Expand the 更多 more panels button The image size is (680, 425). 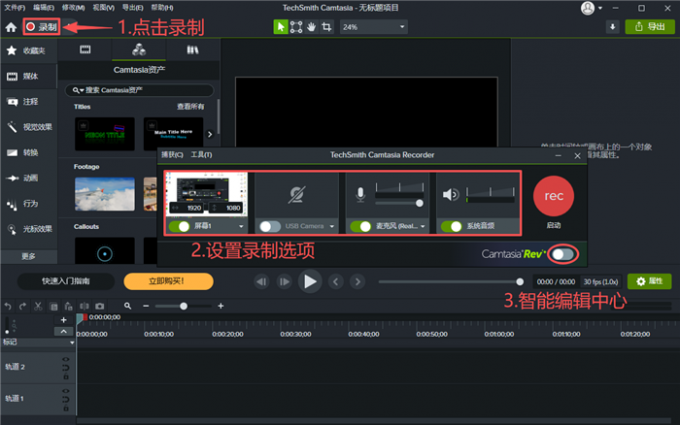[29, 256]
